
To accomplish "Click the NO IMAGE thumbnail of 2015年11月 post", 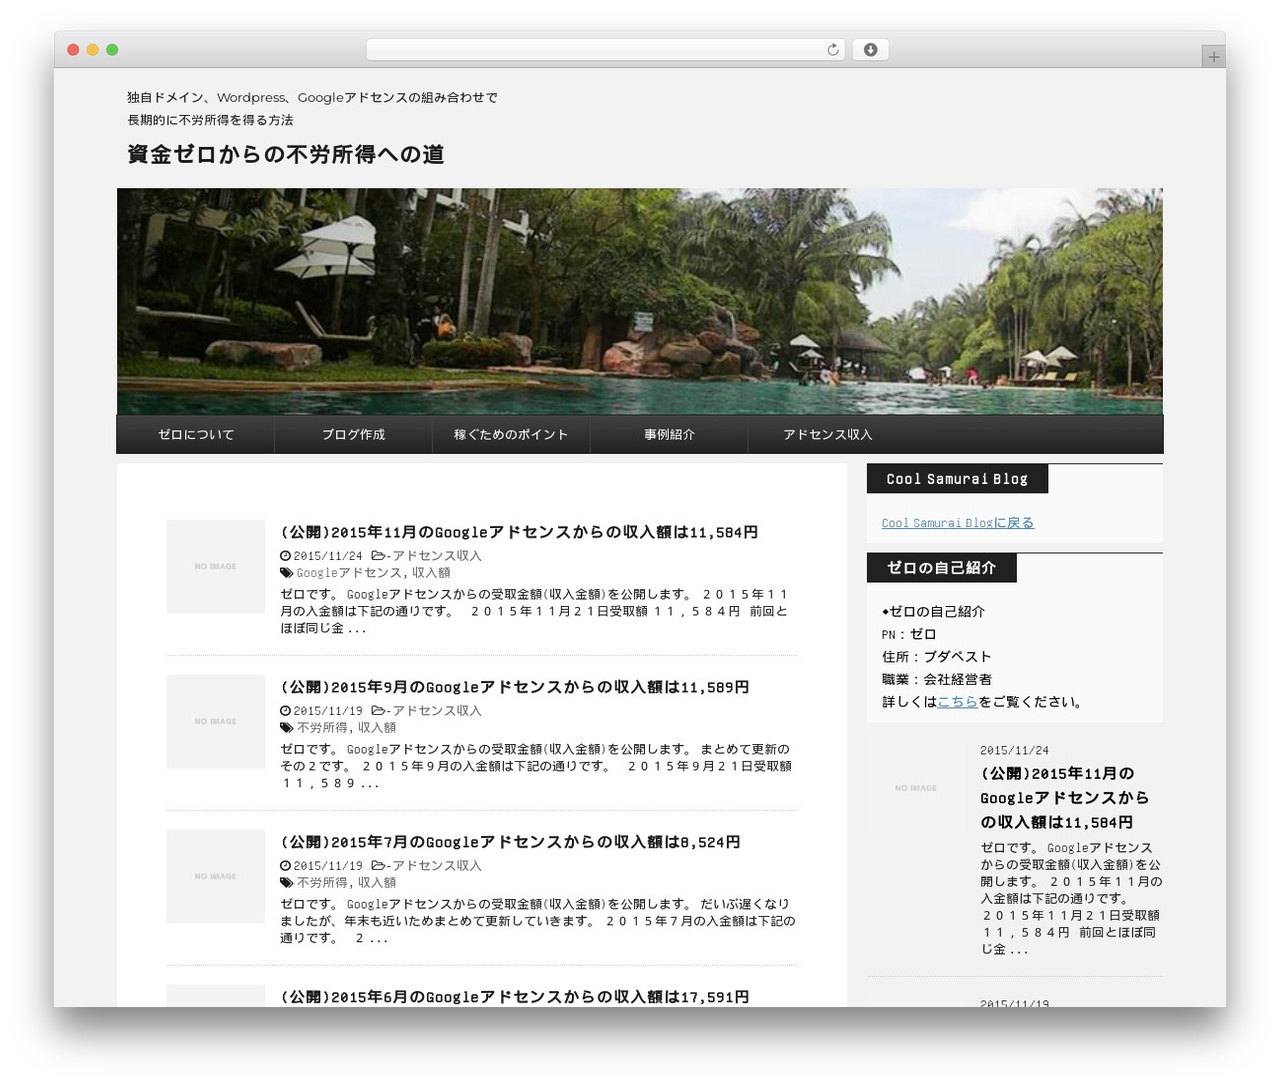I will [216, 567].
